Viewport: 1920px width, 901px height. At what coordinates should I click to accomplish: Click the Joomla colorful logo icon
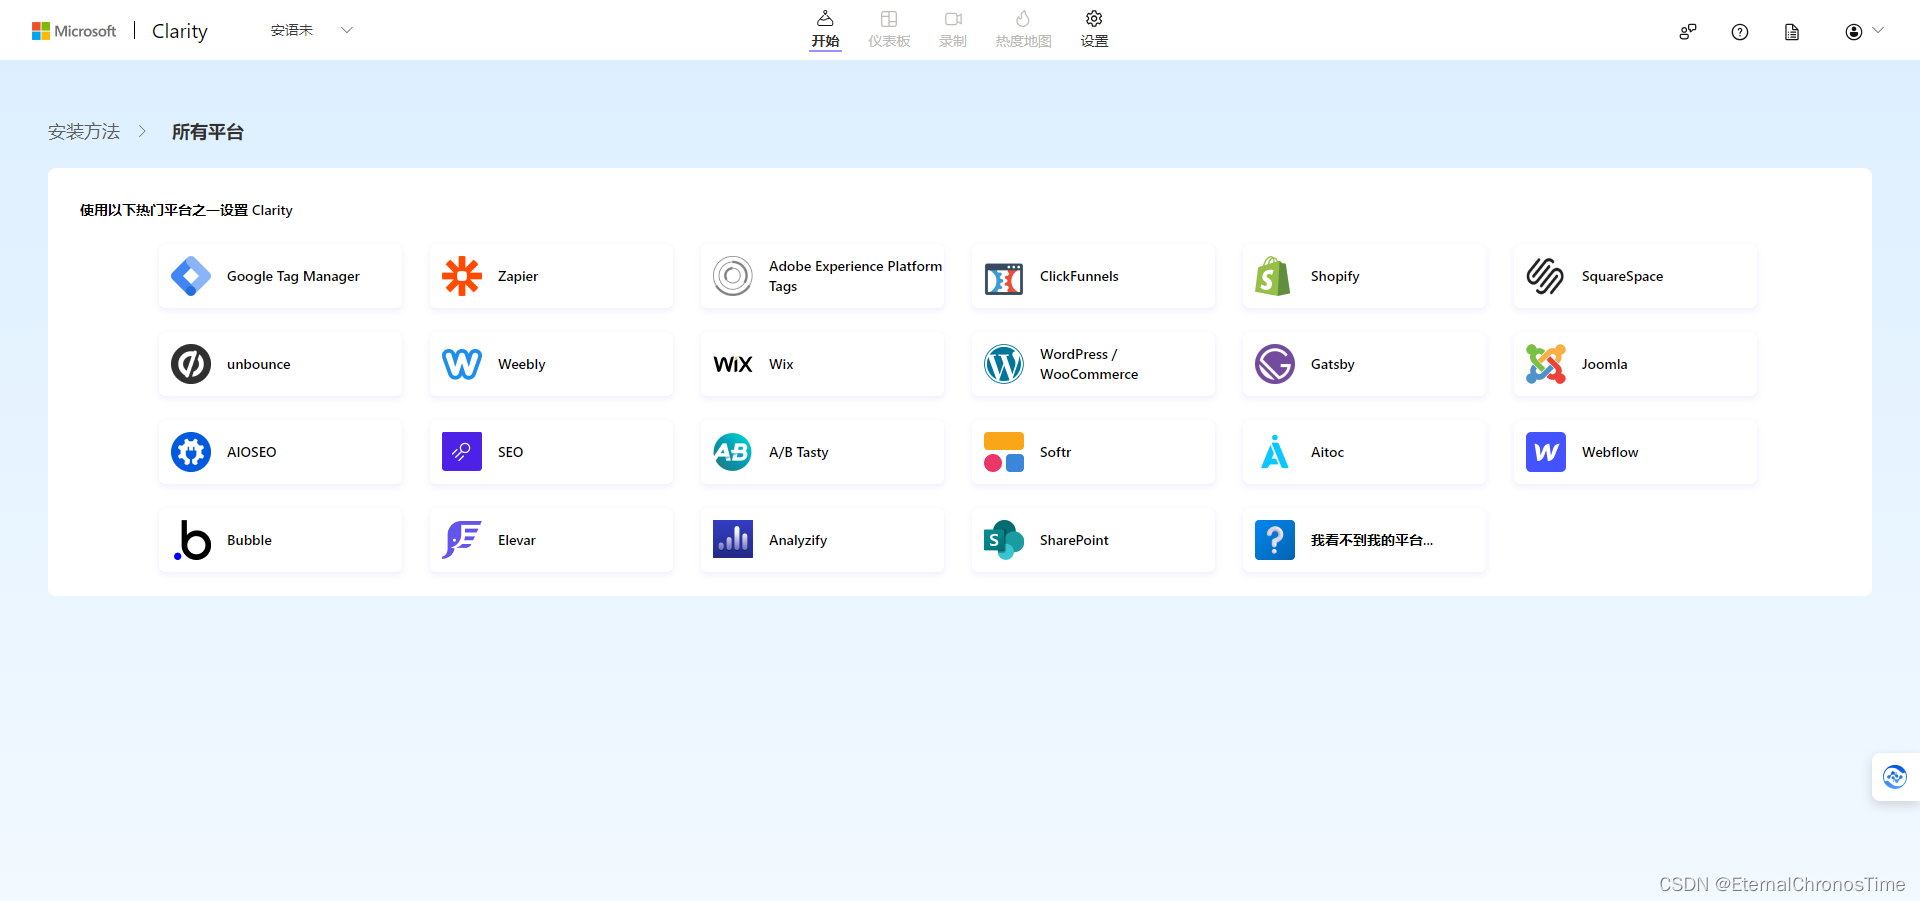tap(1546, 364)
